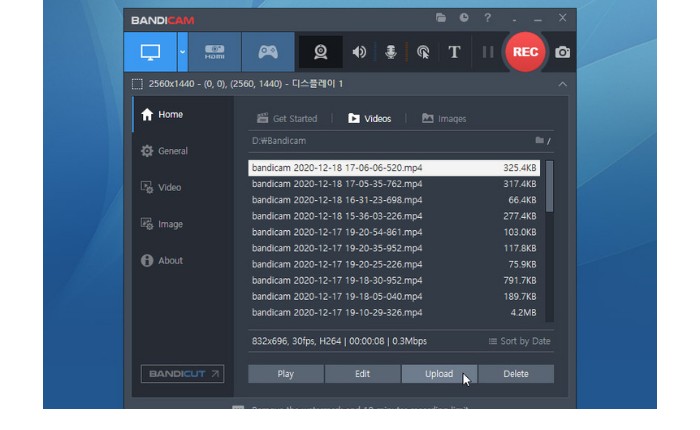Select screen recording mode monitor icon
This screenshot has width=700, height=430.
coord(150,52)
